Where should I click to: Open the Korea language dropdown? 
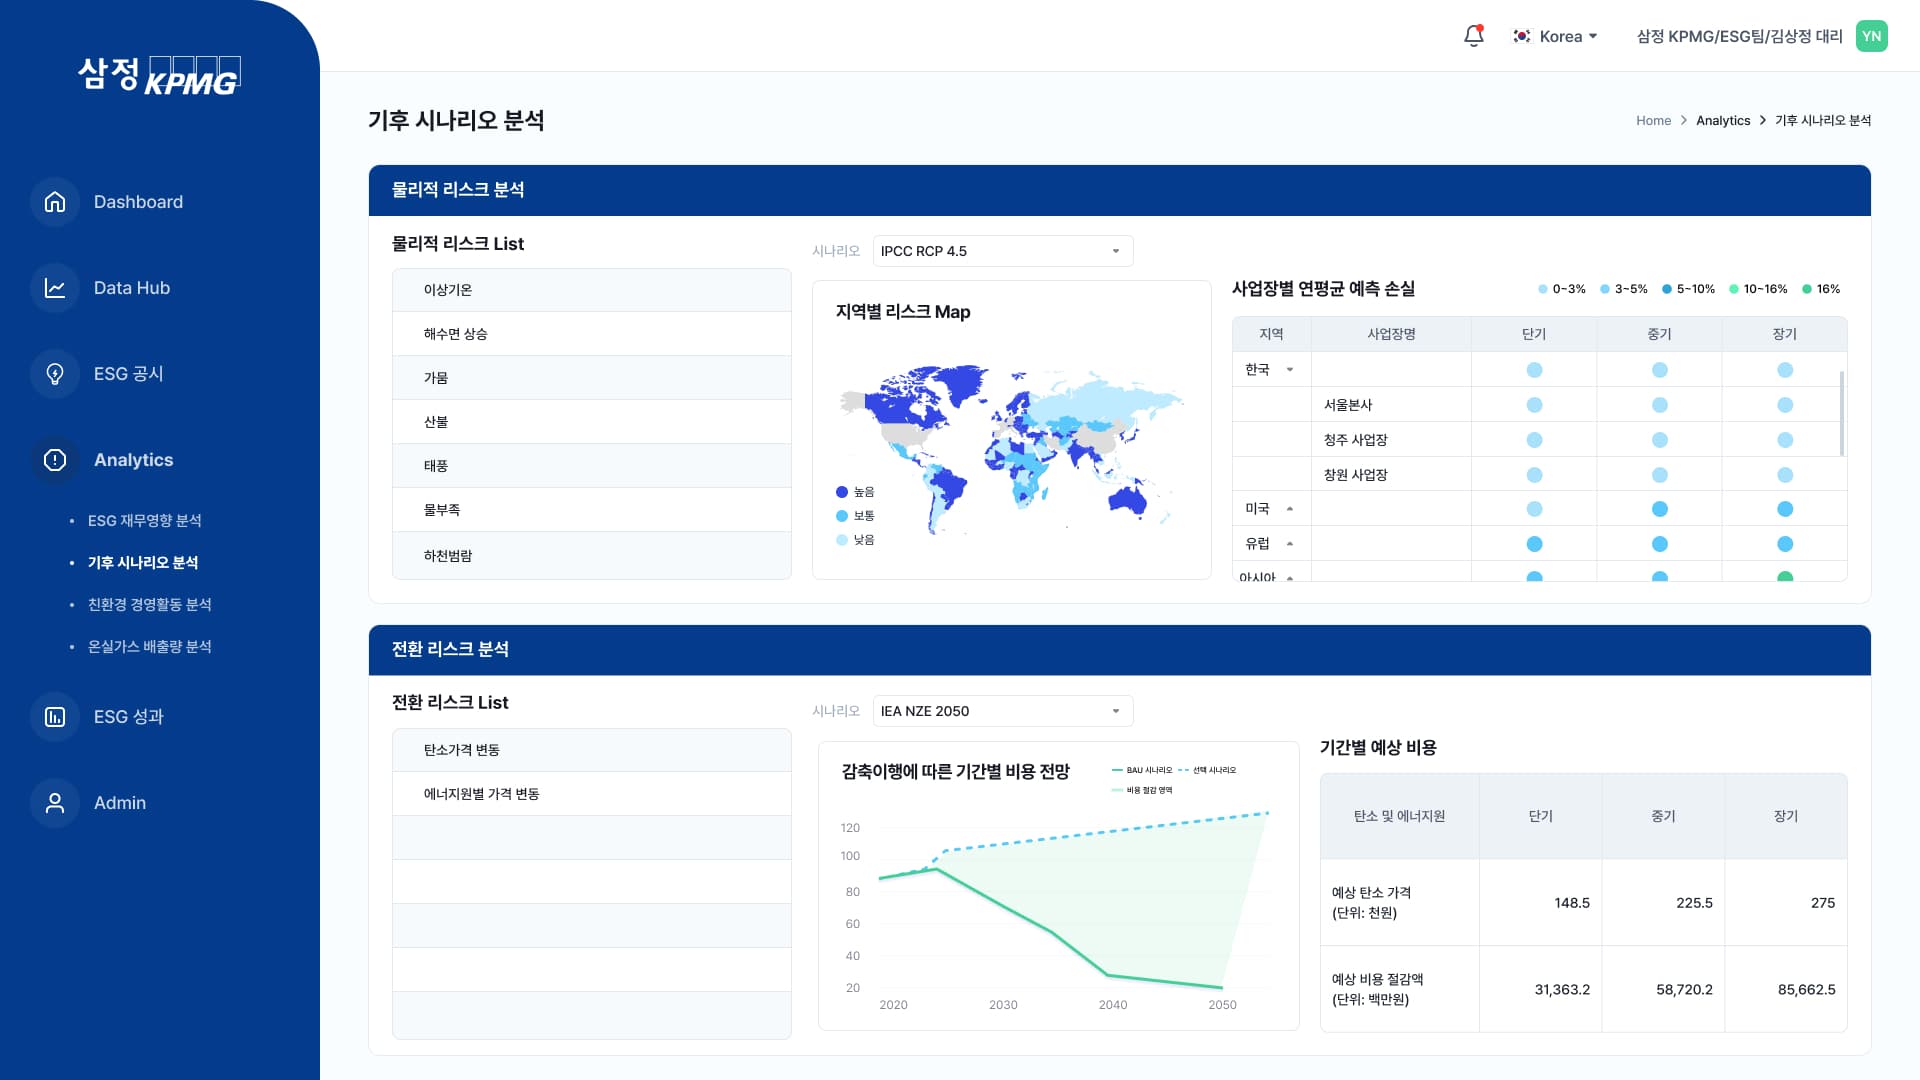1555,36
